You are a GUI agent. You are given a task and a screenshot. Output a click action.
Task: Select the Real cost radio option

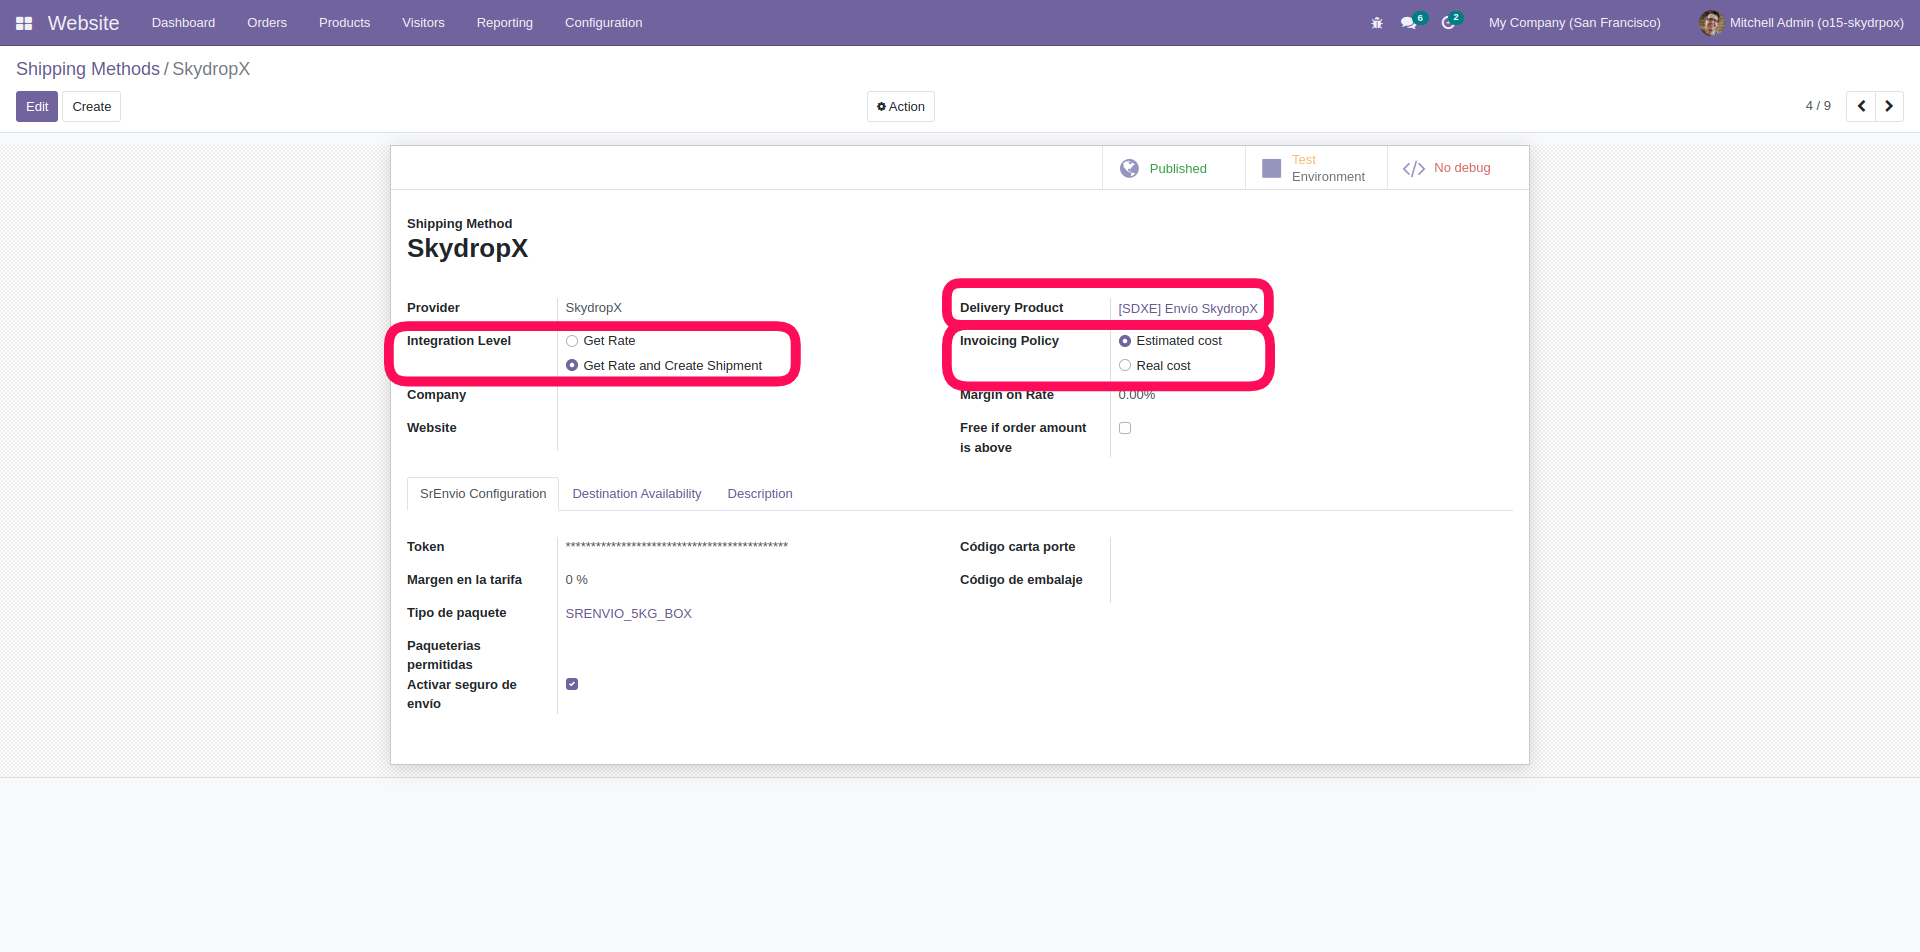point(1125,366)
